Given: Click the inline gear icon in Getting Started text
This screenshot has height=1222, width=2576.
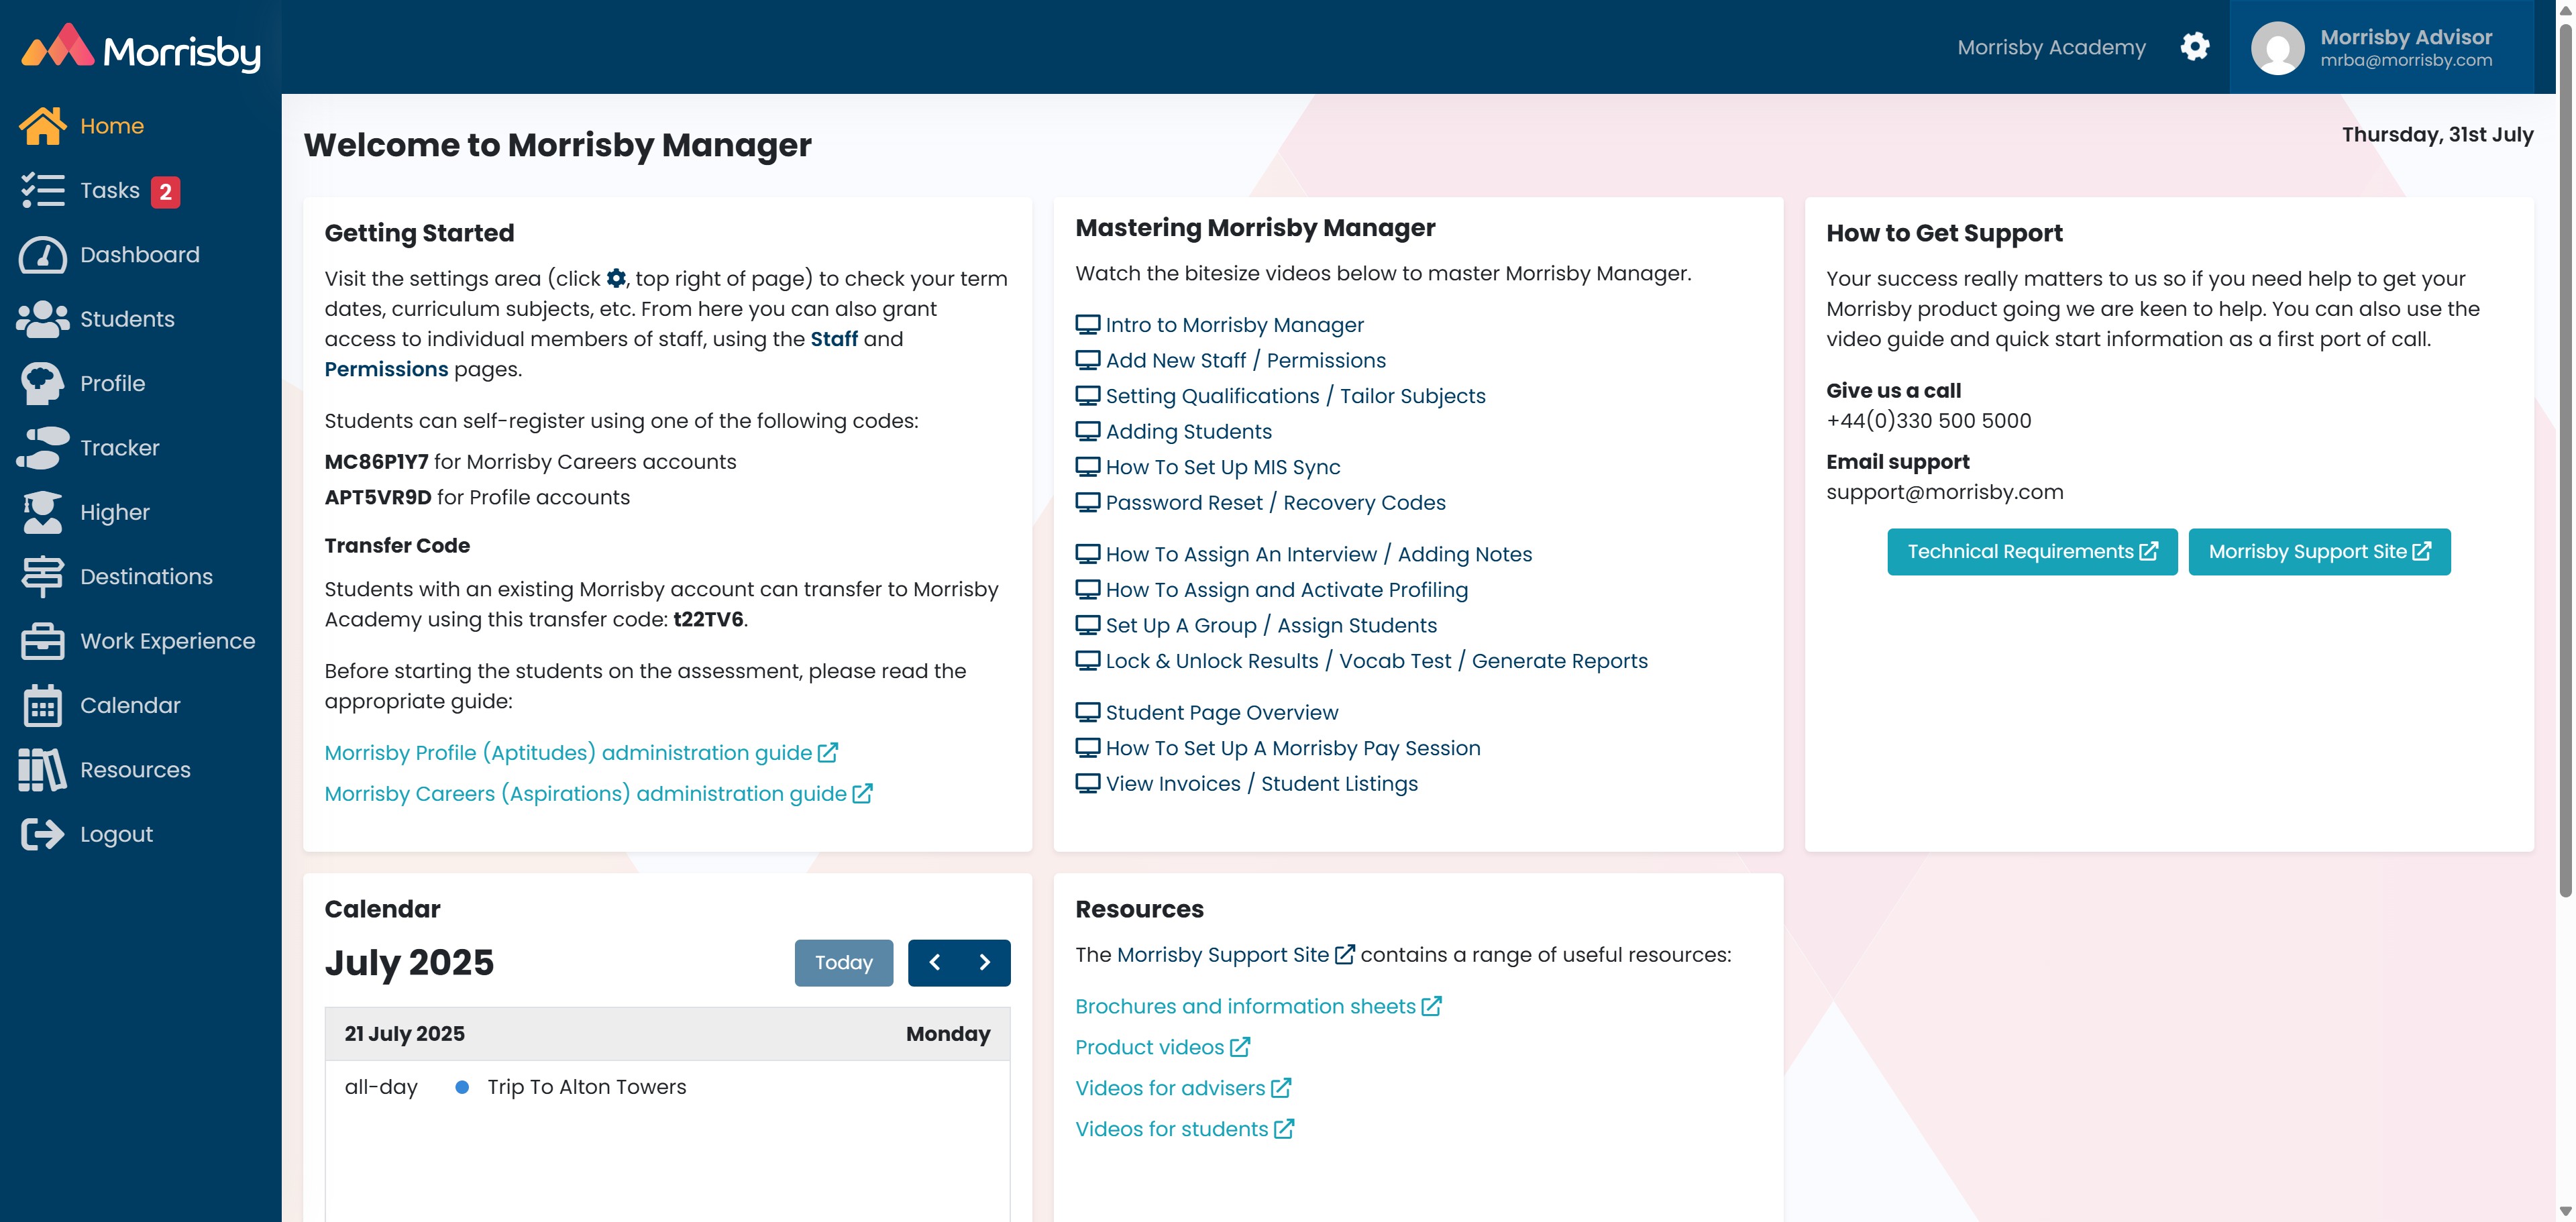Looking at the screenshot, I should pyautogui.click(x=616, y=278).
